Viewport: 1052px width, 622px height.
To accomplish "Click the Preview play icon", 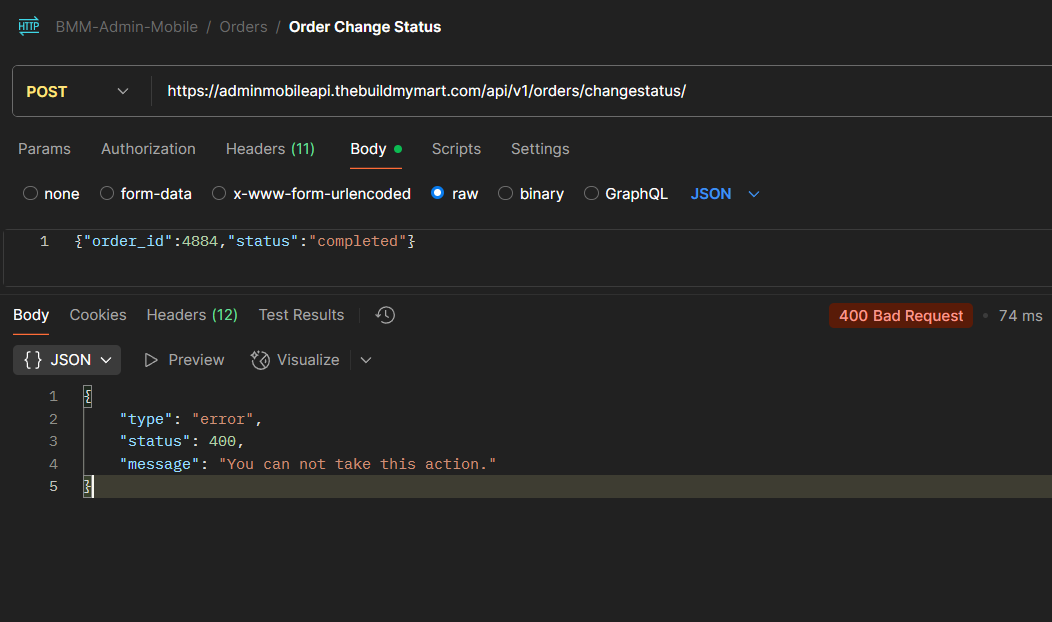I will tap(151, 360).
